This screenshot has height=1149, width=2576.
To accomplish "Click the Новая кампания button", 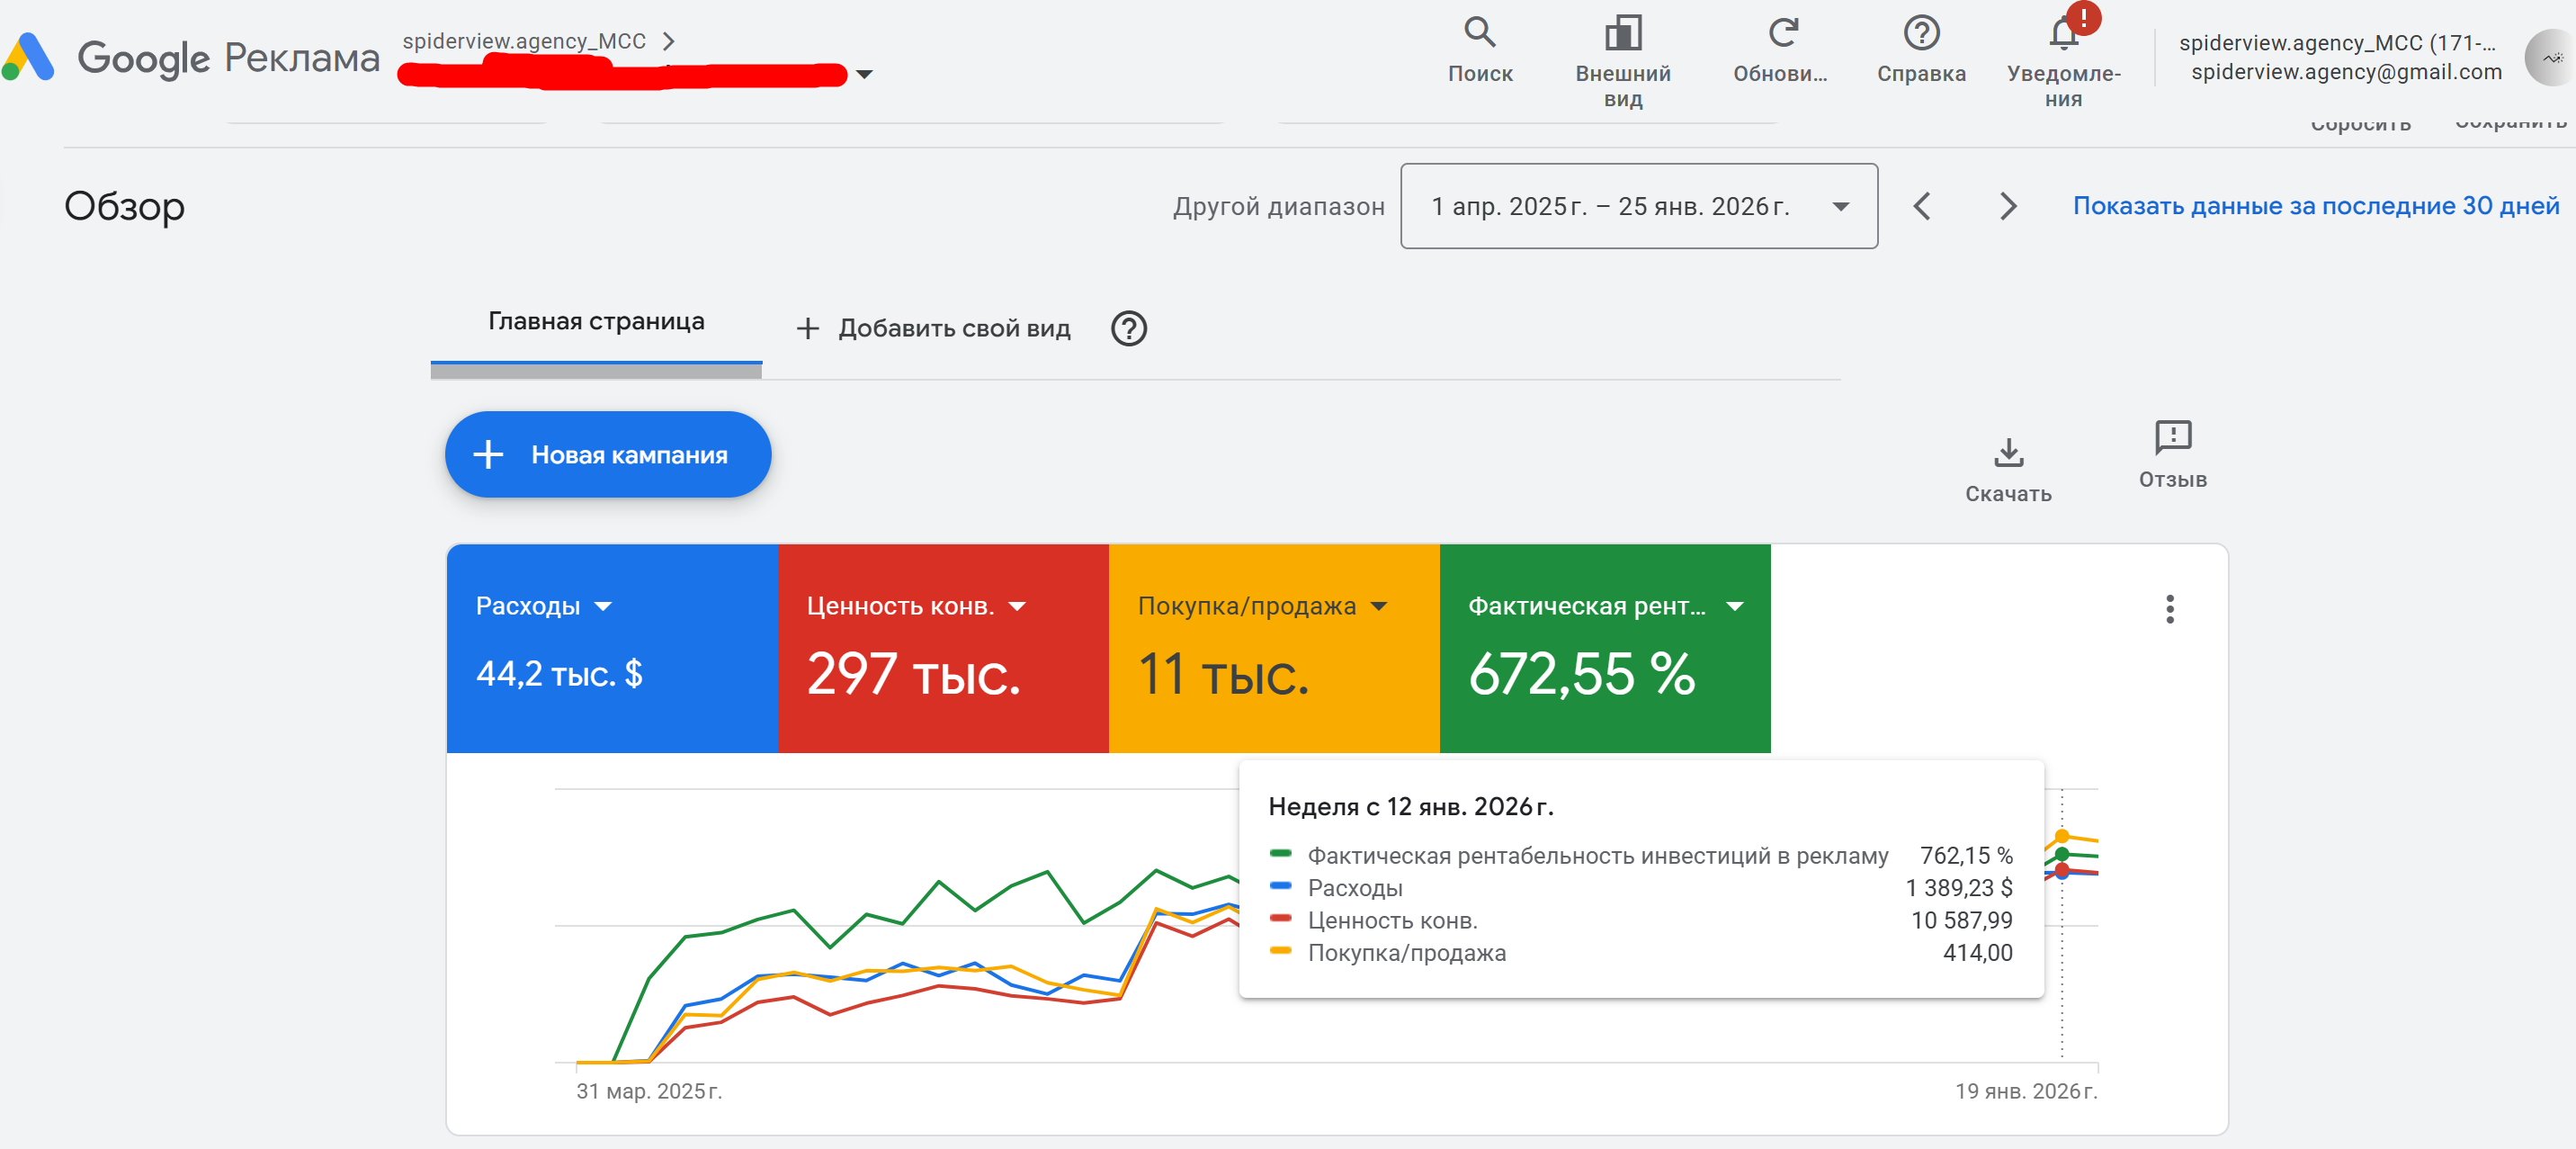I will pos(607,455).
